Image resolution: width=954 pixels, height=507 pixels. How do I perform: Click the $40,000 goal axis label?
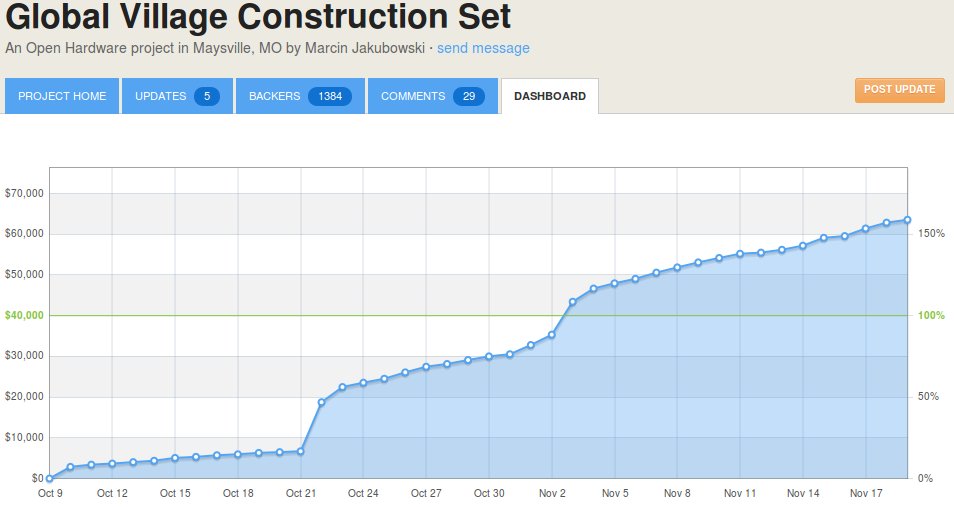(x=24, y=315)
